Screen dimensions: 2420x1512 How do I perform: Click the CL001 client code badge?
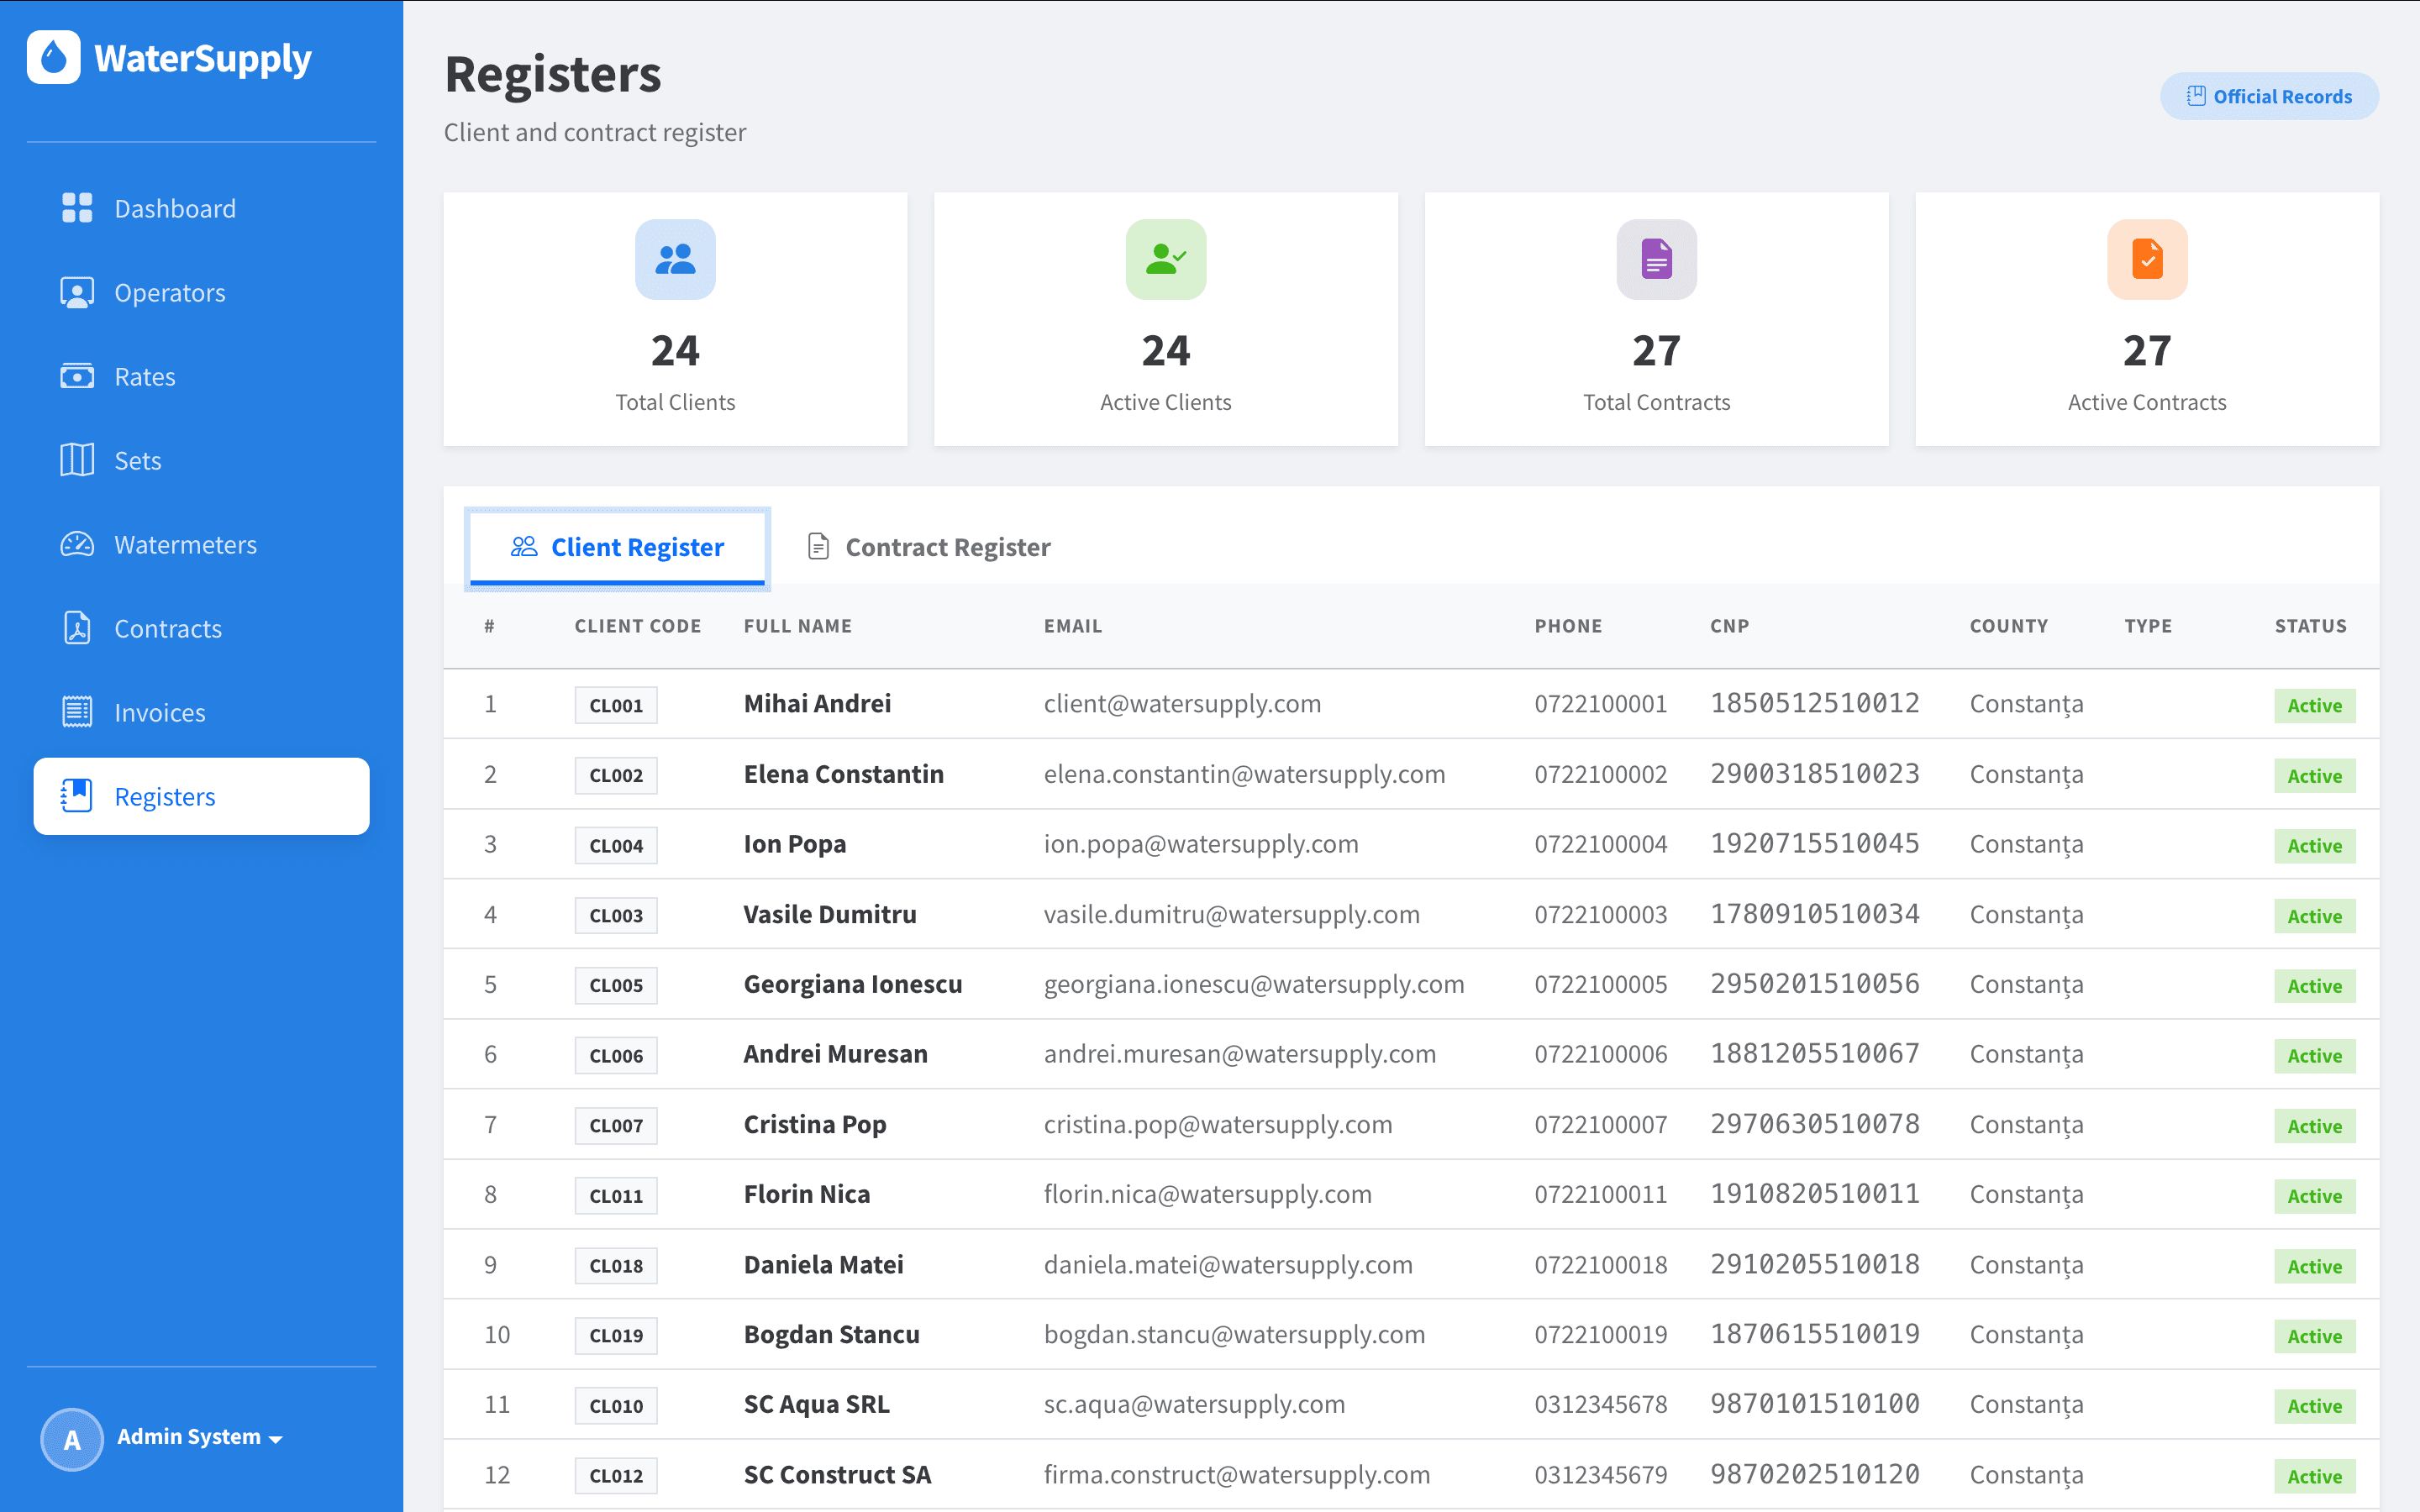[x=616, y=705]
